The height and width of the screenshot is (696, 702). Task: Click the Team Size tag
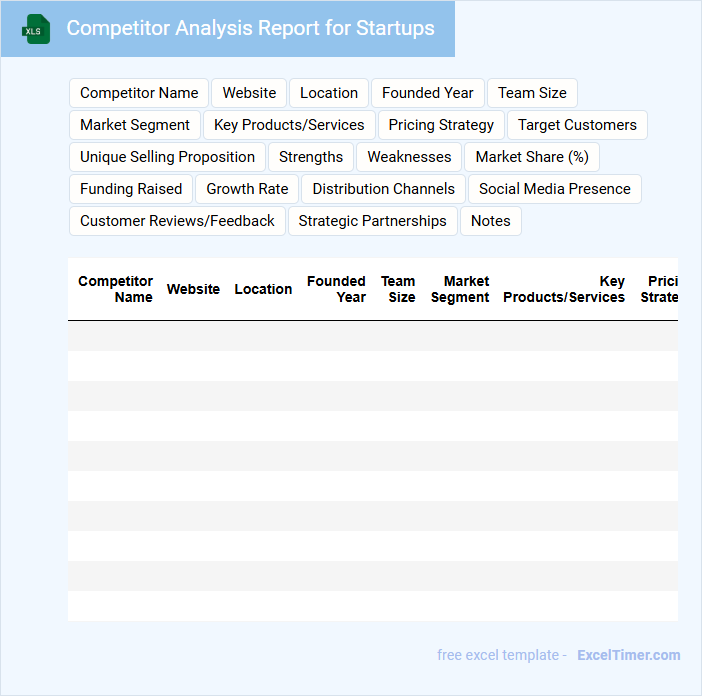pyautogui.click(x=532, y=93)
